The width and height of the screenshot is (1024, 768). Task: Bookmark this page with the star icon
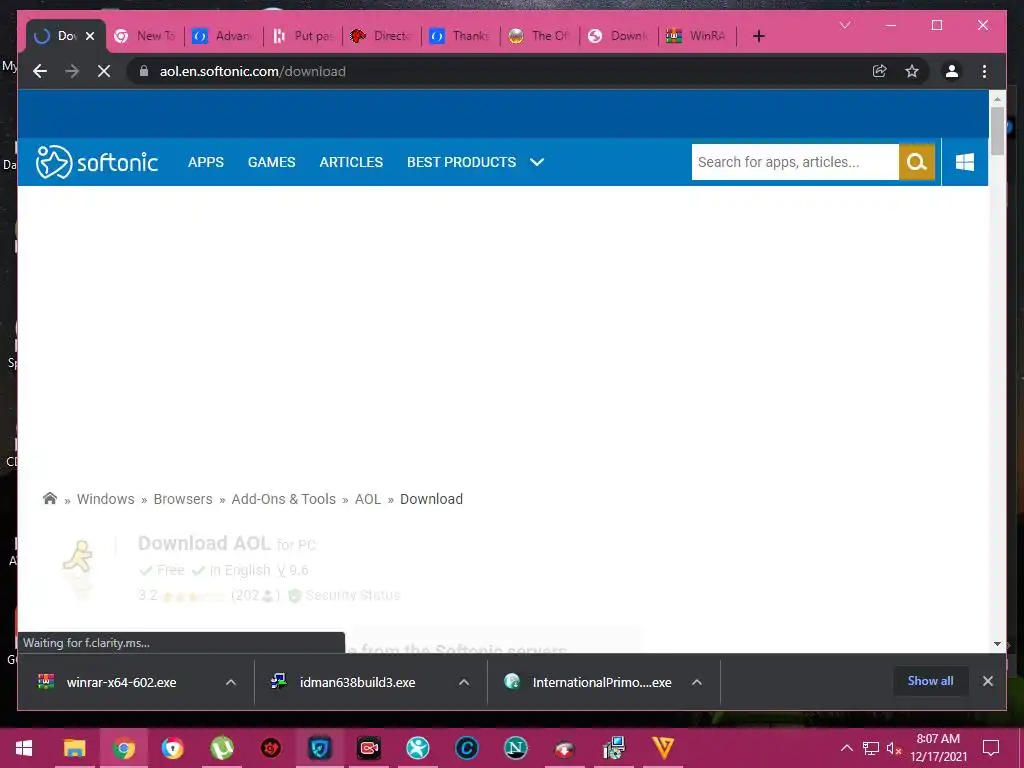pos(912,71)
